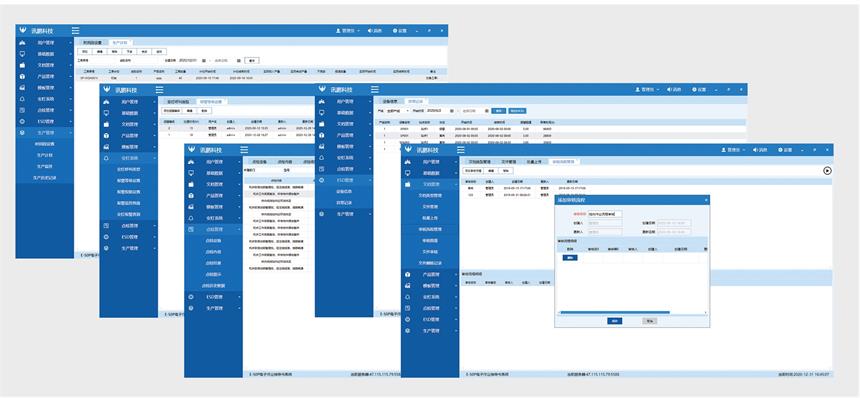Open the 产线 dropdown in the ESD records window
The height and width of the screenshot is (398, 860).
click(x=398, y=111)
